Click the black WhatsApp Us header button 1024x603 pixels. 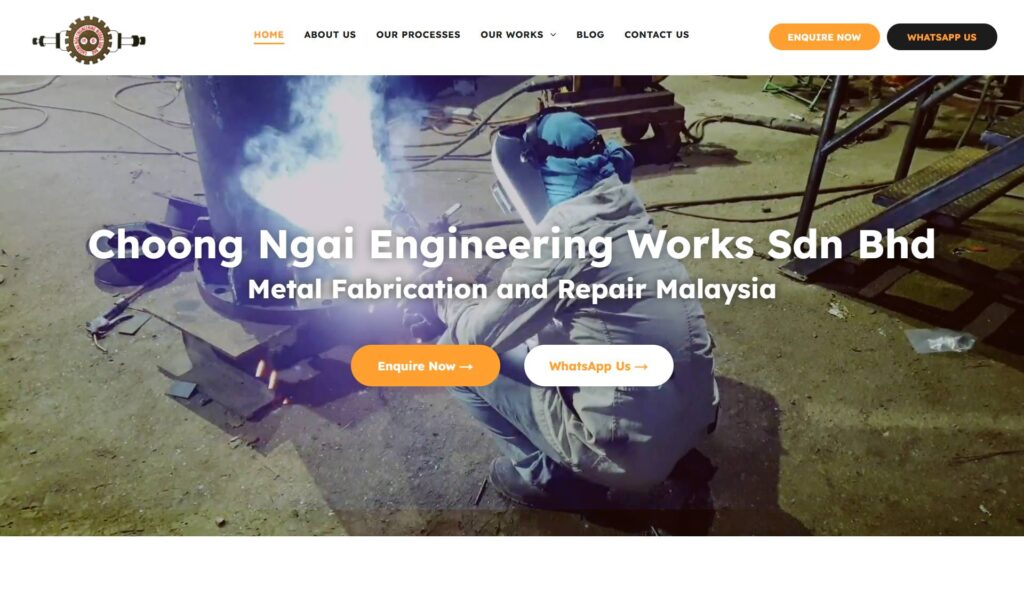942,37
